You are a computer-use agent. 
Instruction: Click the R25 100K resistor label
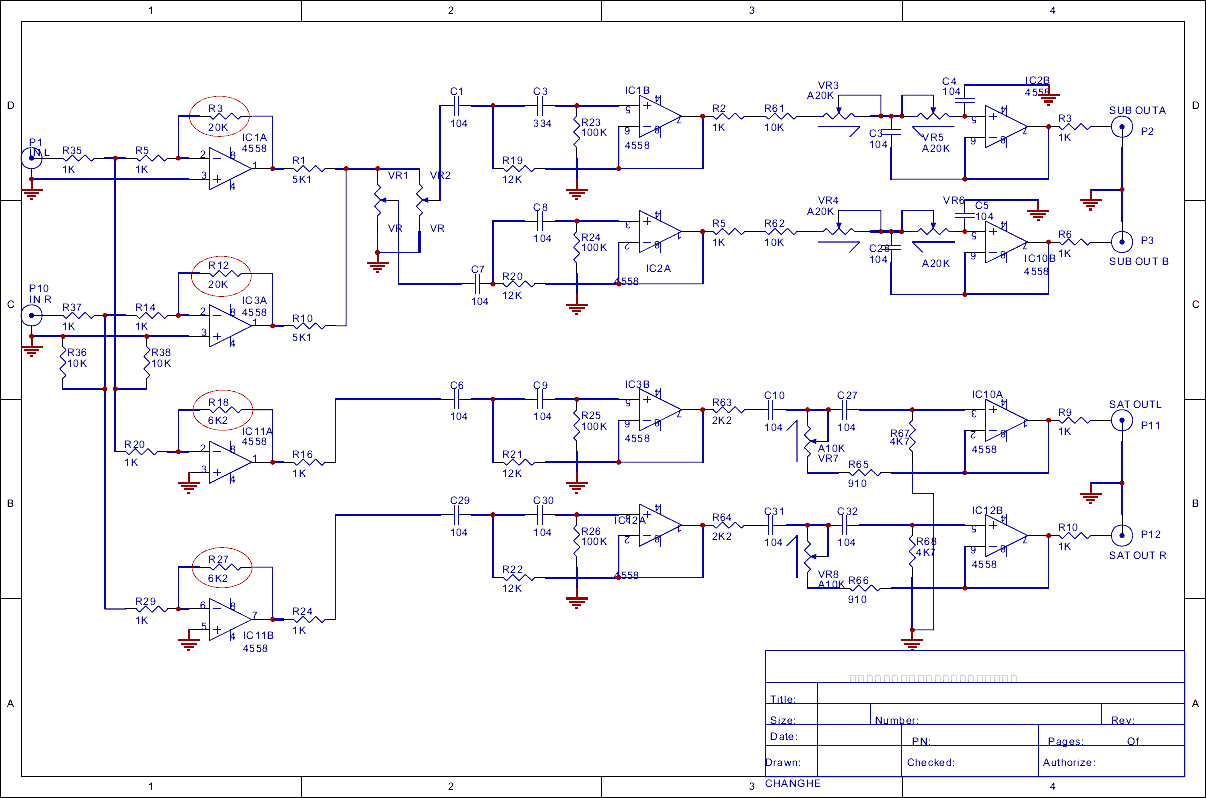coord(594,420)
